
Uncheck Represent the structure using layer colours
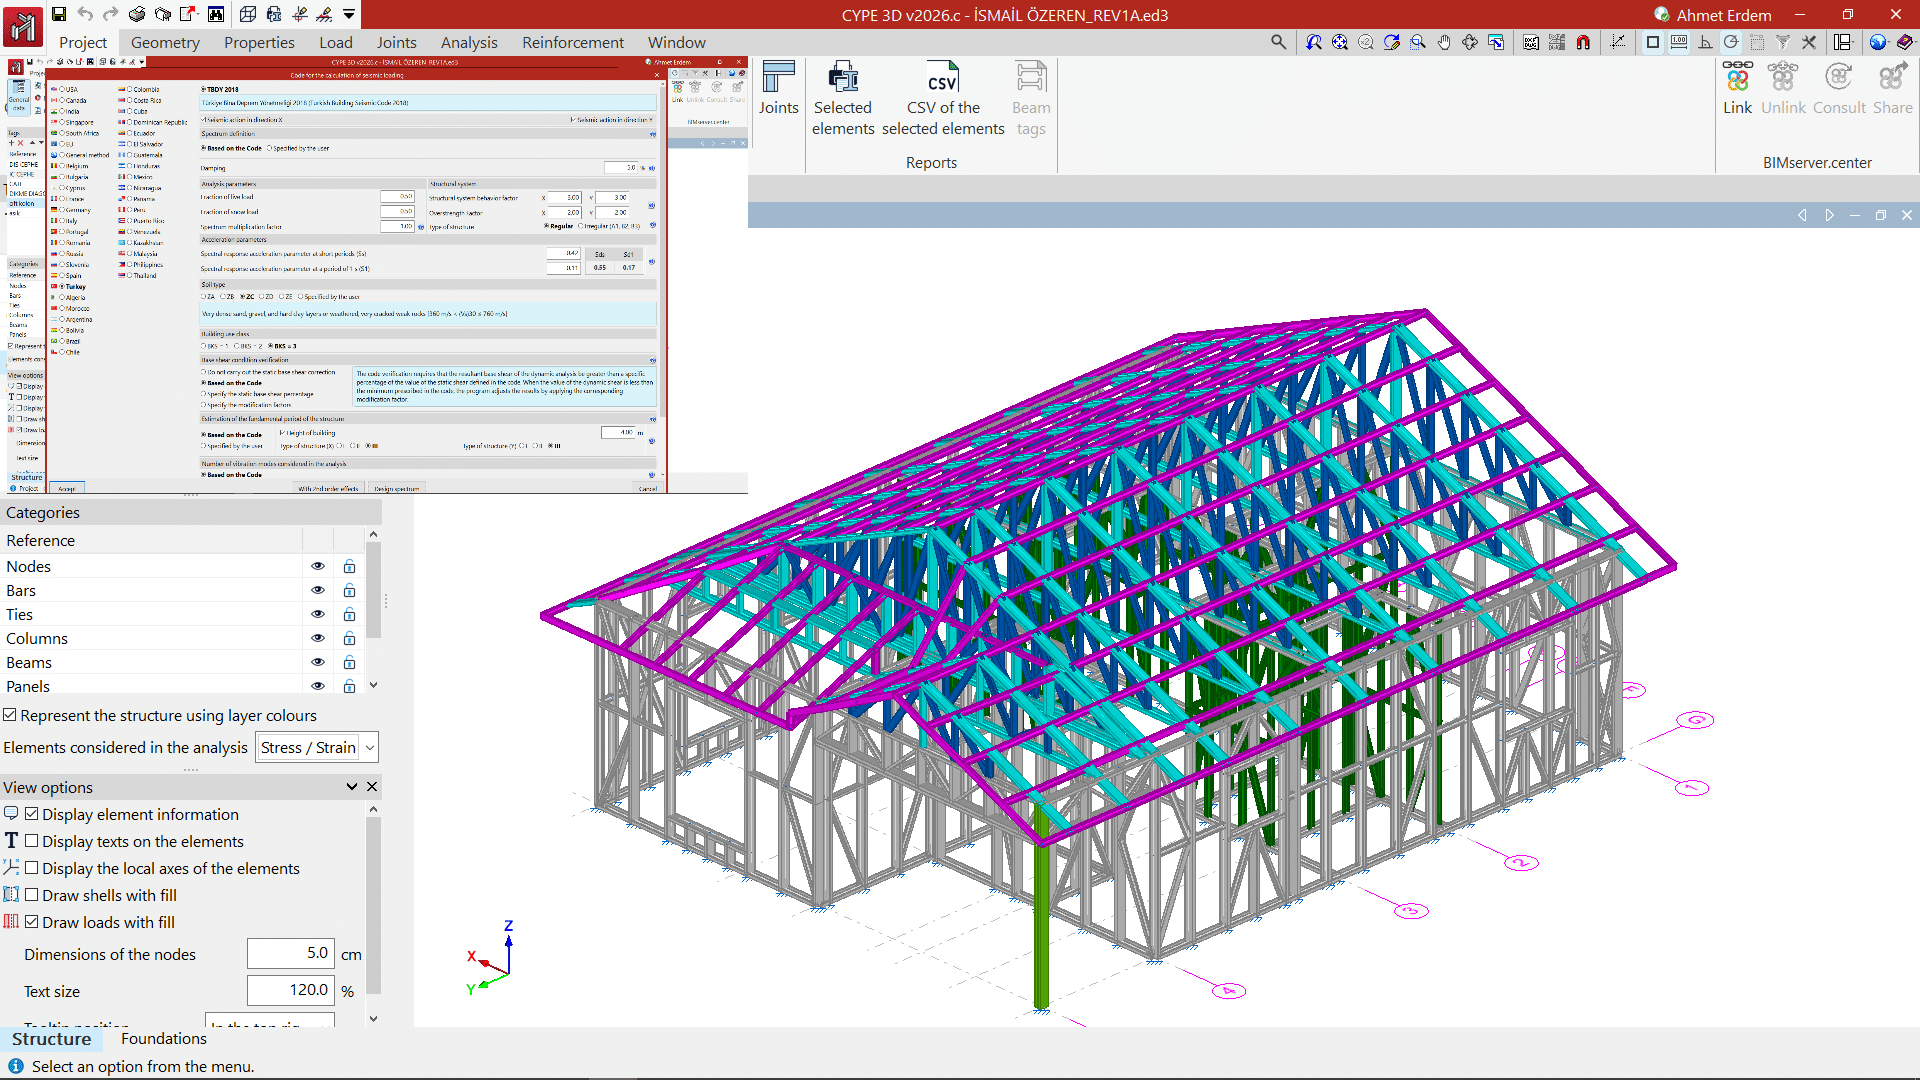click(x=10, y=715)
